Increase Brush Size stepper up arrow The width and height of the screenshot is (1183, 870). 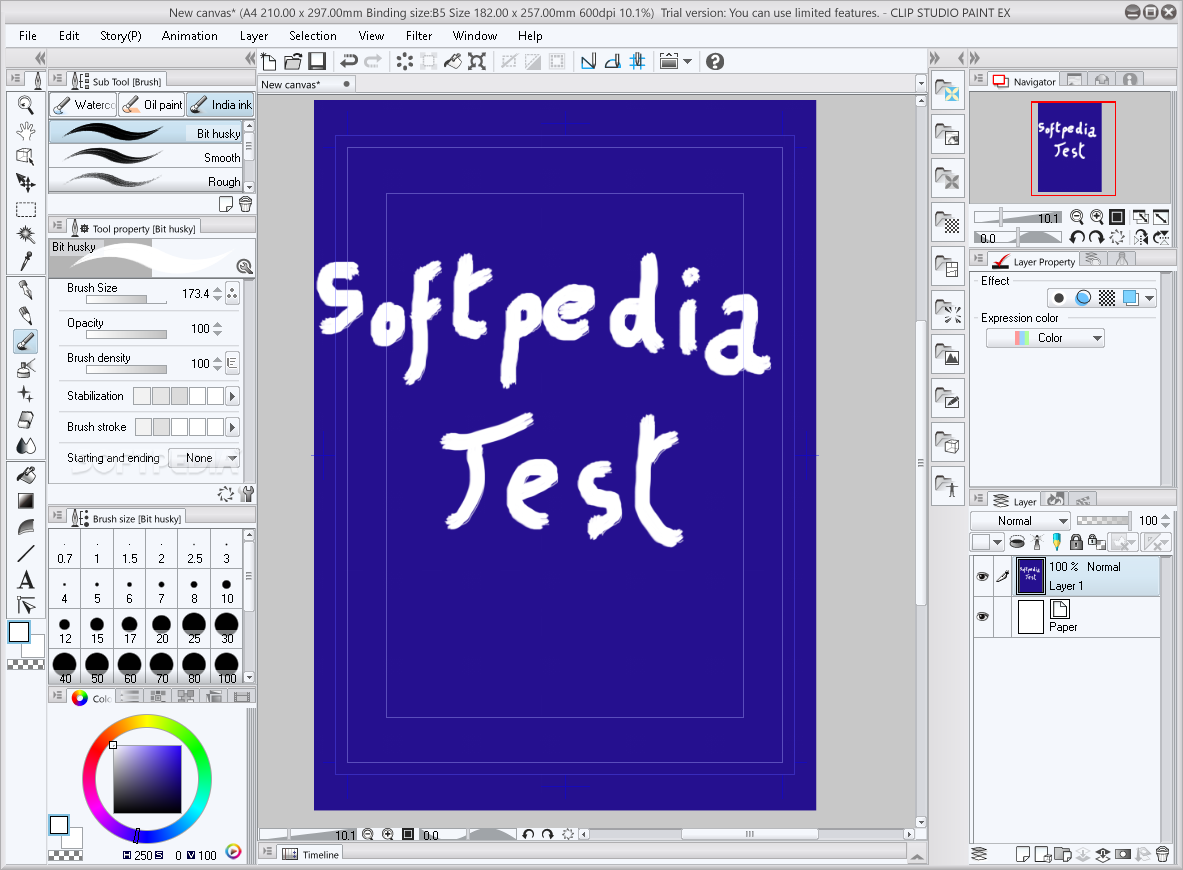pyautogui.click(x=217, y=289)
